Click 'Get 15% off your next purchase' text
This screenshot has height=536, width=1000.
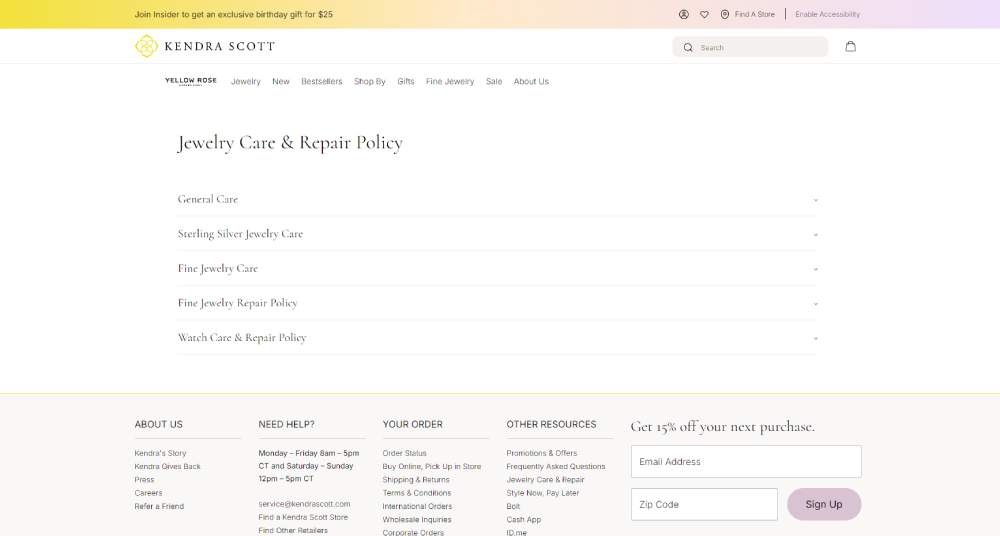723,427
